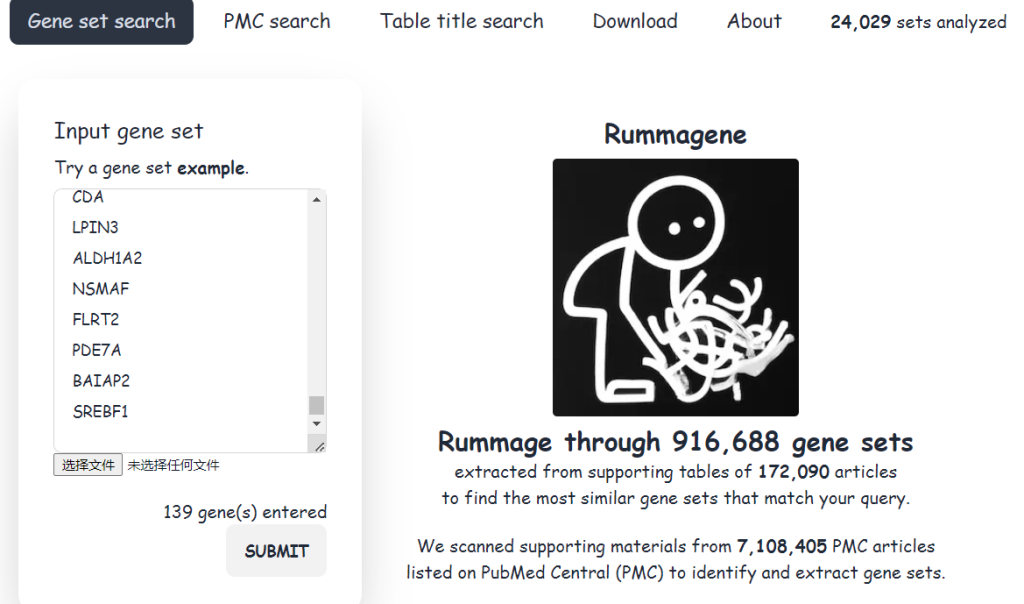Open the Table title search tab
The height and width of the screenshot is (604, 1024).
(x=461, y=21)
